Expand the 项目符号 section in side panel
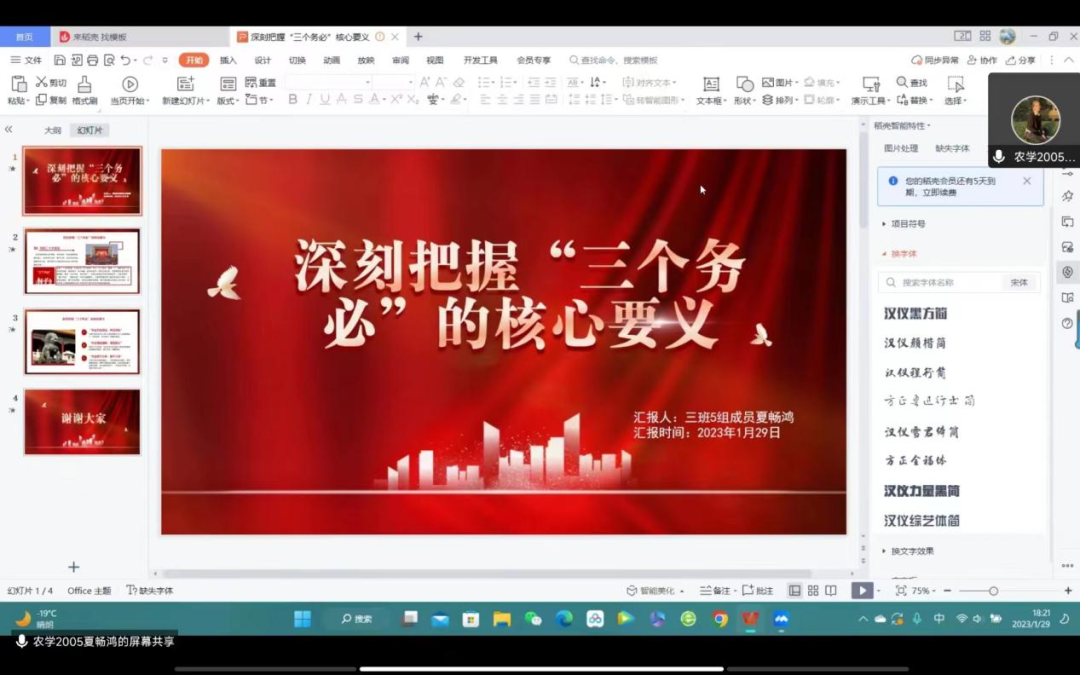 [x=907, y=224]
